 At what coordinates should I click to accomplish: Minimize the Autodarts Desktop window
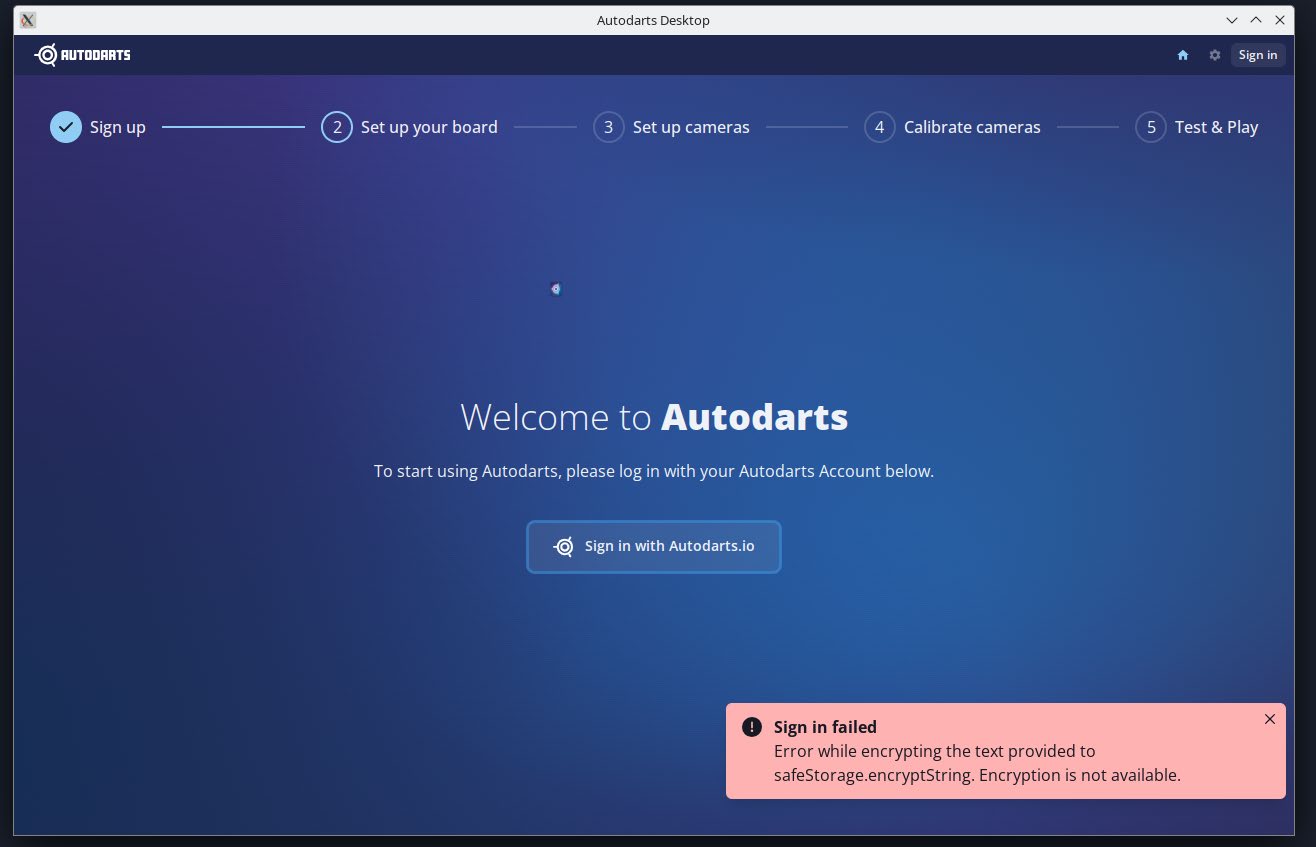pyautogui.click(x=1233, y=20)
